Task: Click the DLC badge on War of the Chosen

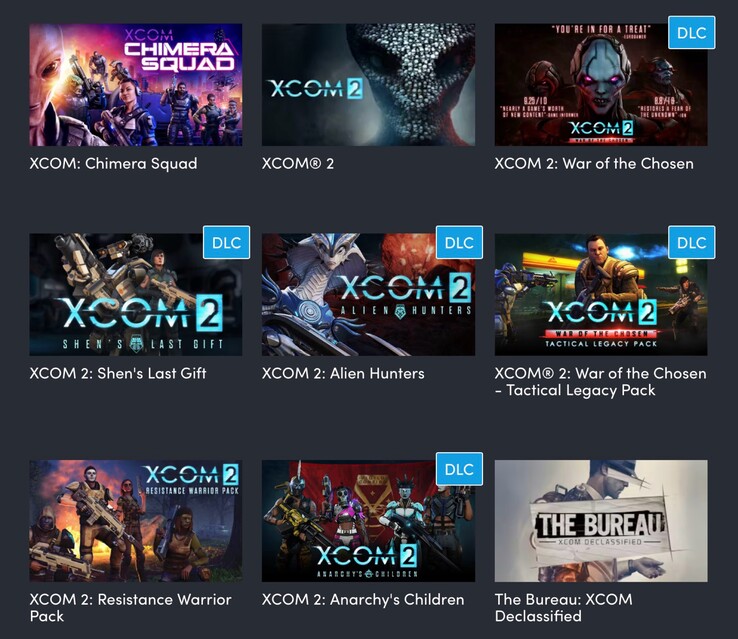Action: point(691,32)
